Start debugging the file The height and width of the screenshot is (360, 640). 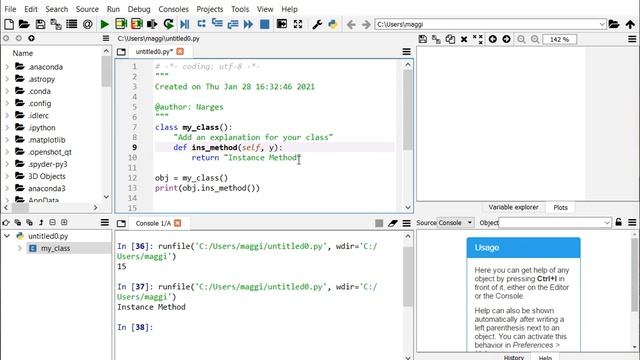(184, 24)
